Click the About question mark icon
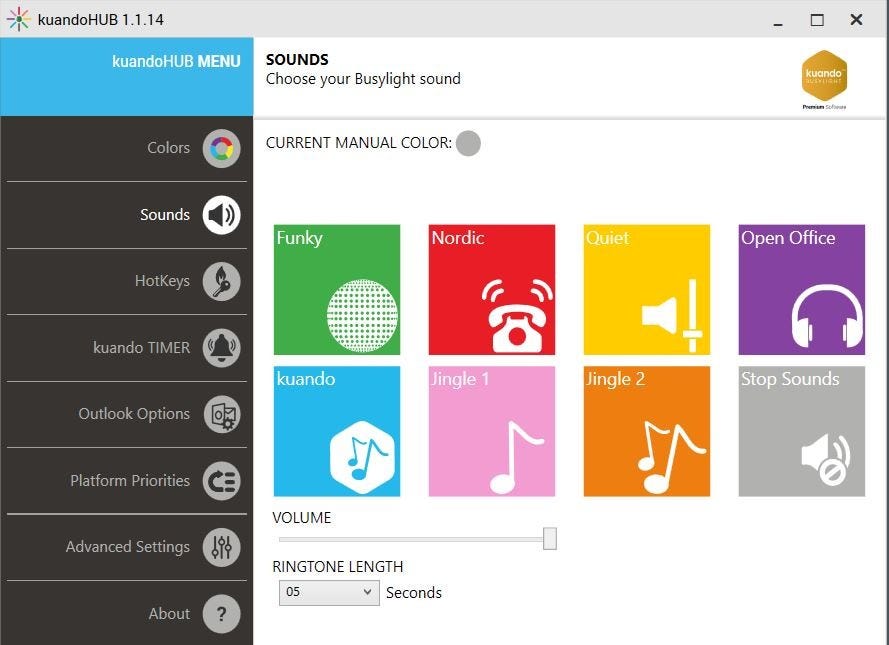This screenshot has width=889, height=645. click(x=222, y=613)
